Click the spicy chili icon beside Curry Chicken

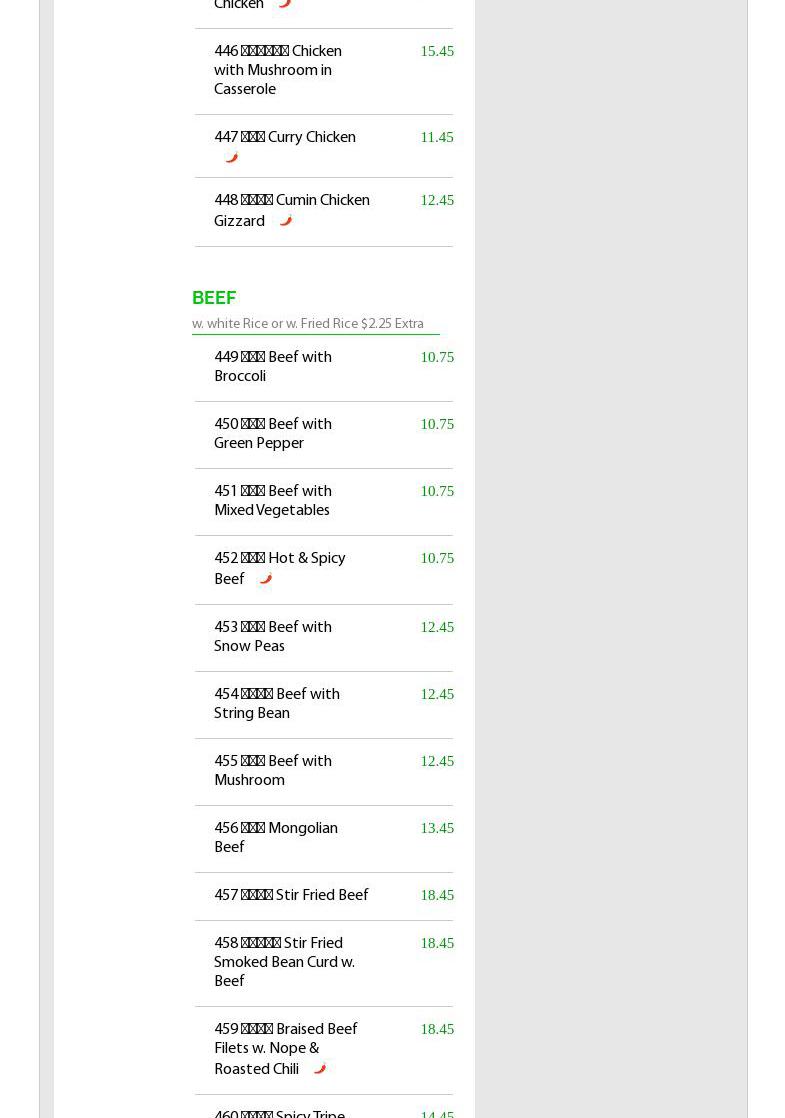pyautogui.click(x=231, y=158)
